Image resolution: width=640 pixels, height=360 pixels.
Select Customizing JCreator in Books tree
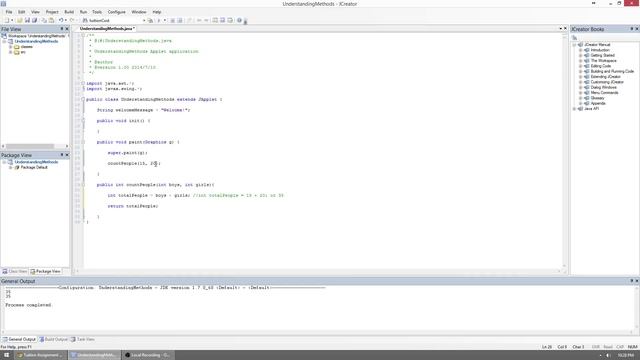607,82
